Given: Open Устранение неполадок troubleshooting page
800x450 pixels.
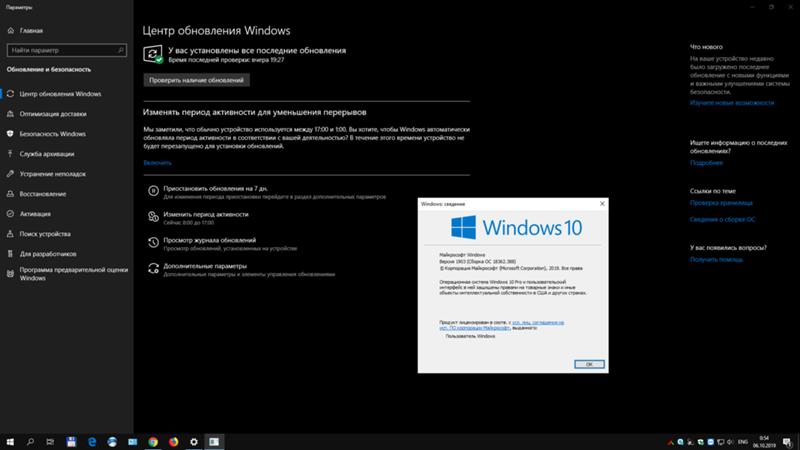Looking at the screenshot, I should point(52,173).
